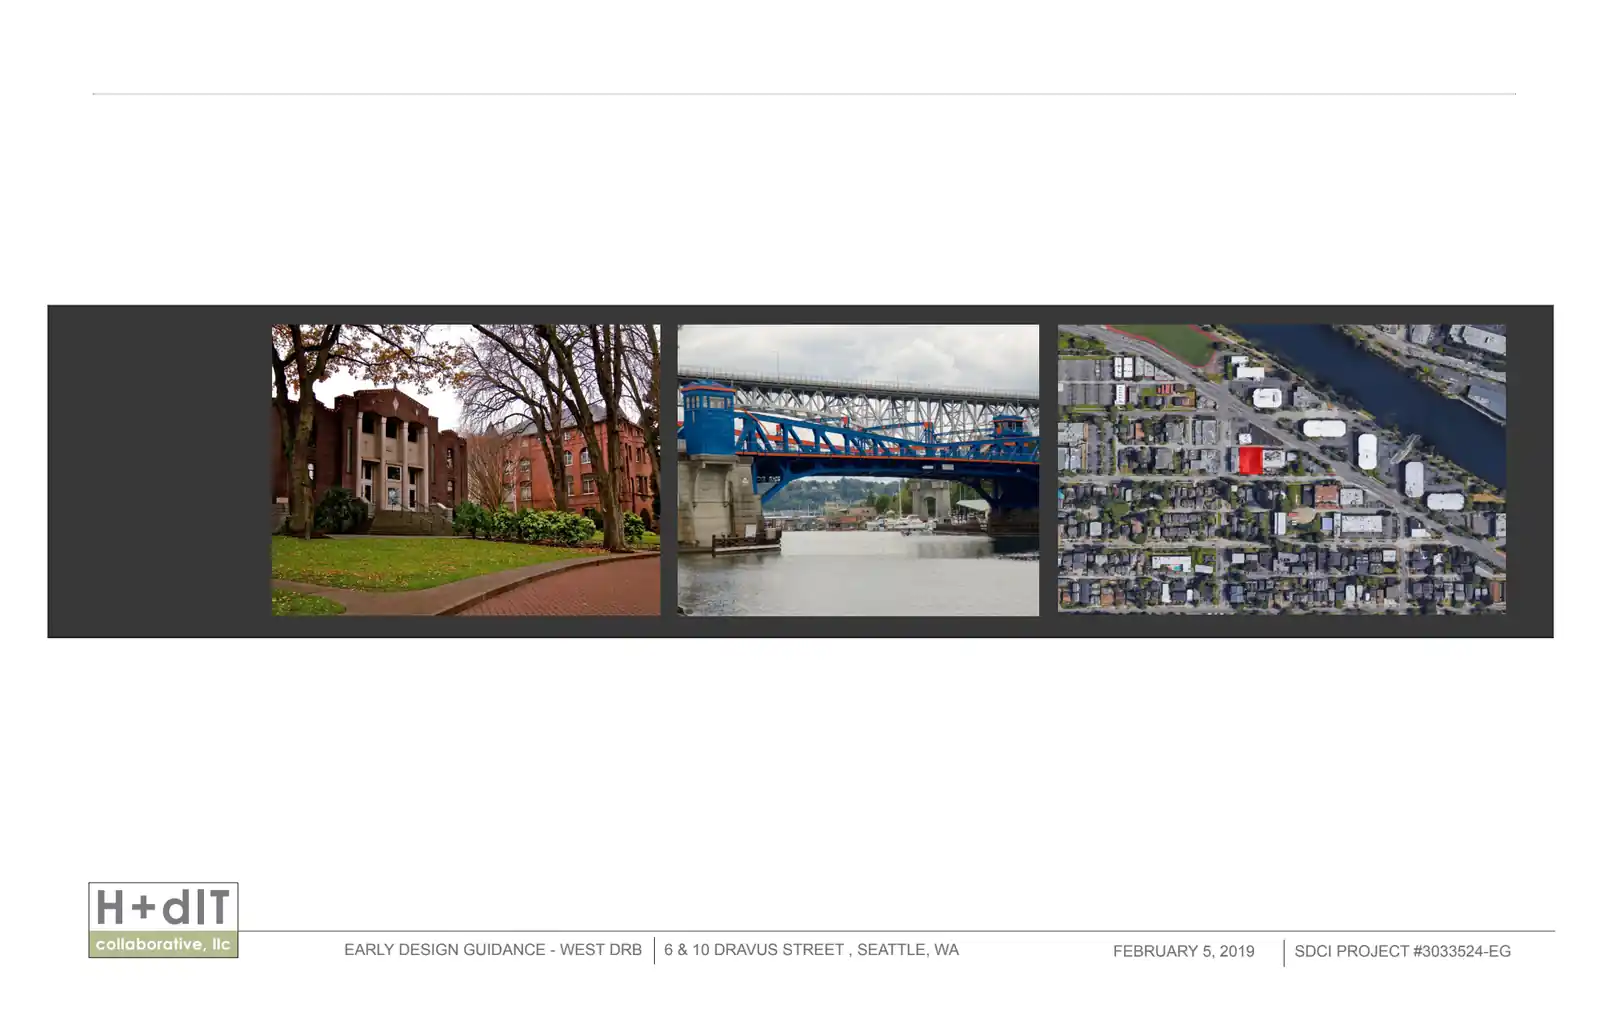Open the blue drawbridge photo
Viewport: 1600px width, 1035px height.
pos(858,469)
